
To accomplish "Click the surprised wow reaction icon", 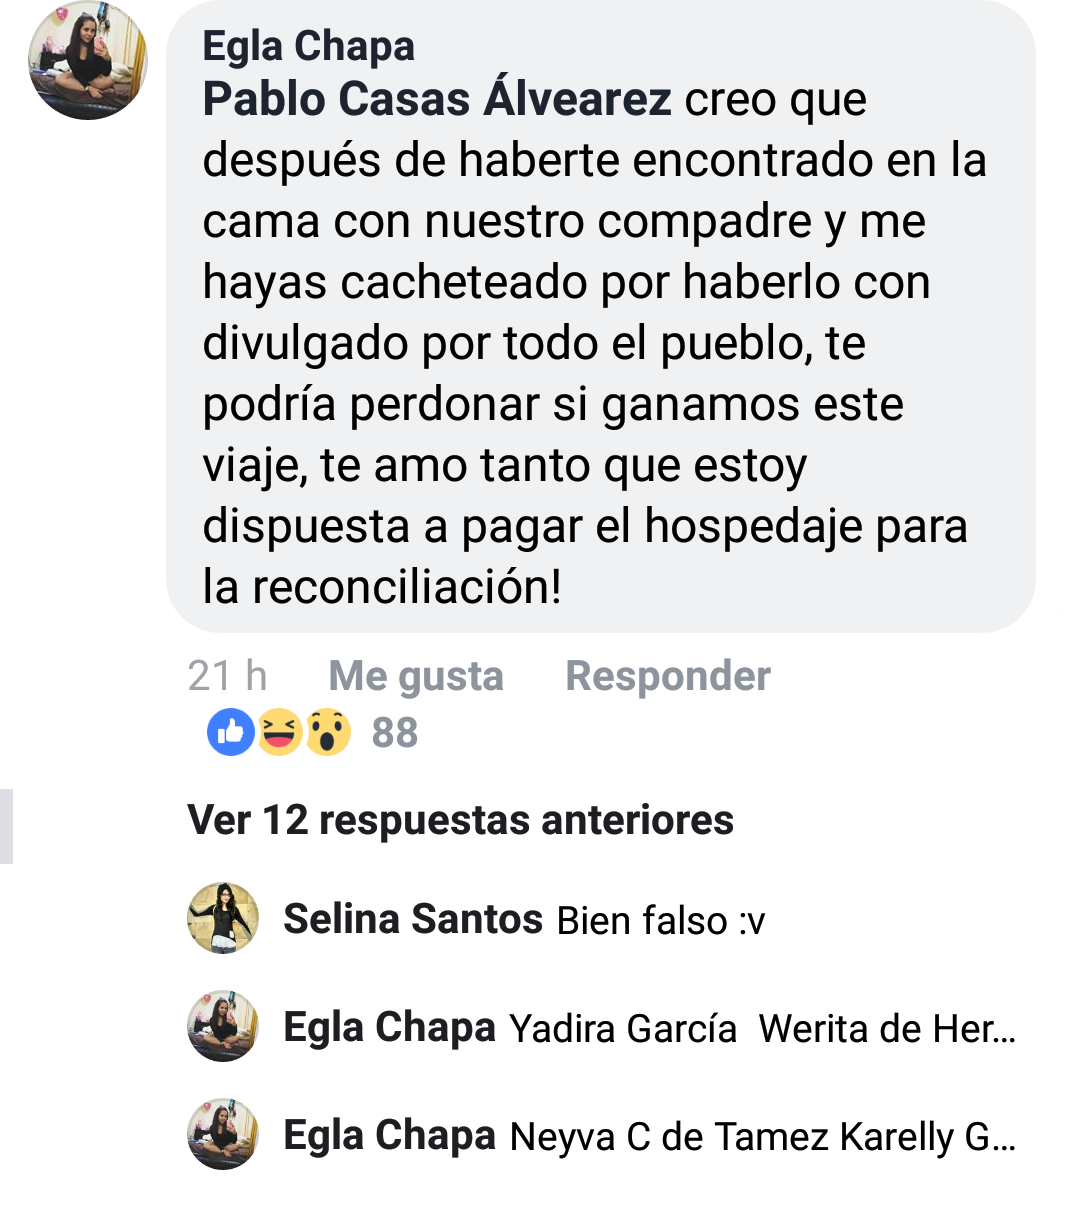I will [x=328, y=732].
